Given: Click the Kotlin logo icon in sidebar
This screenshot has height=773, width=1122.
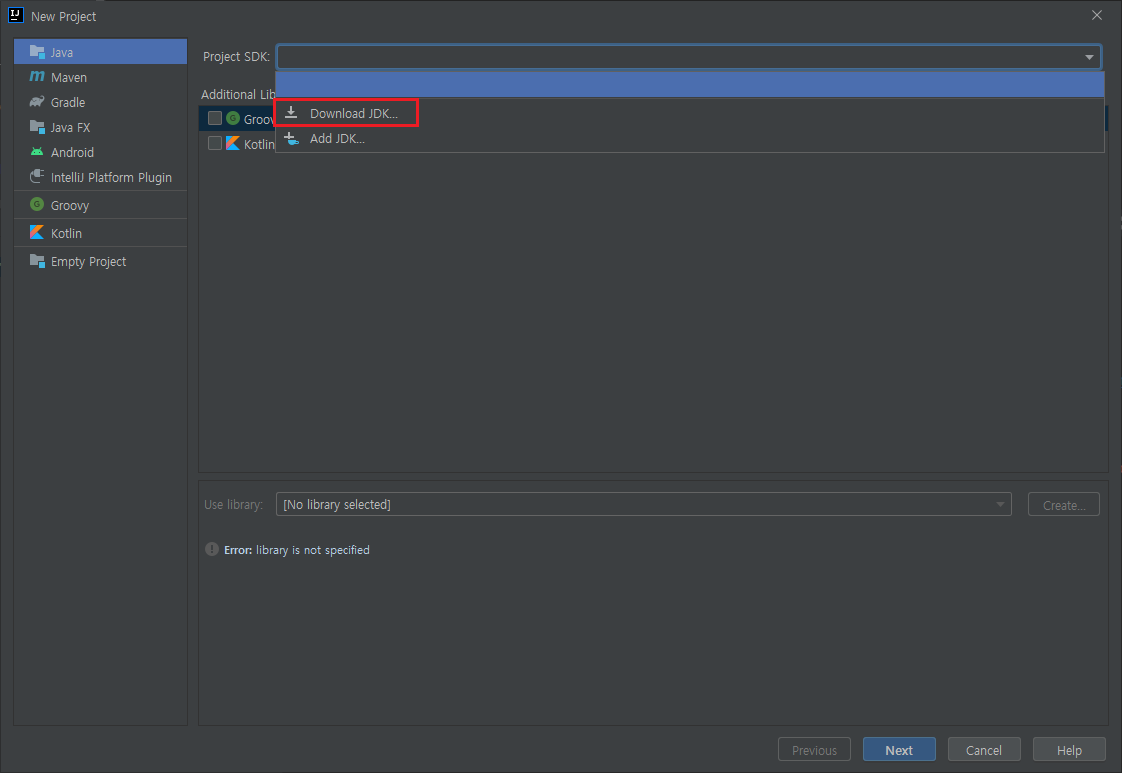Looking at the screenshot, I should pyautogui.click(x=36, y=233).
